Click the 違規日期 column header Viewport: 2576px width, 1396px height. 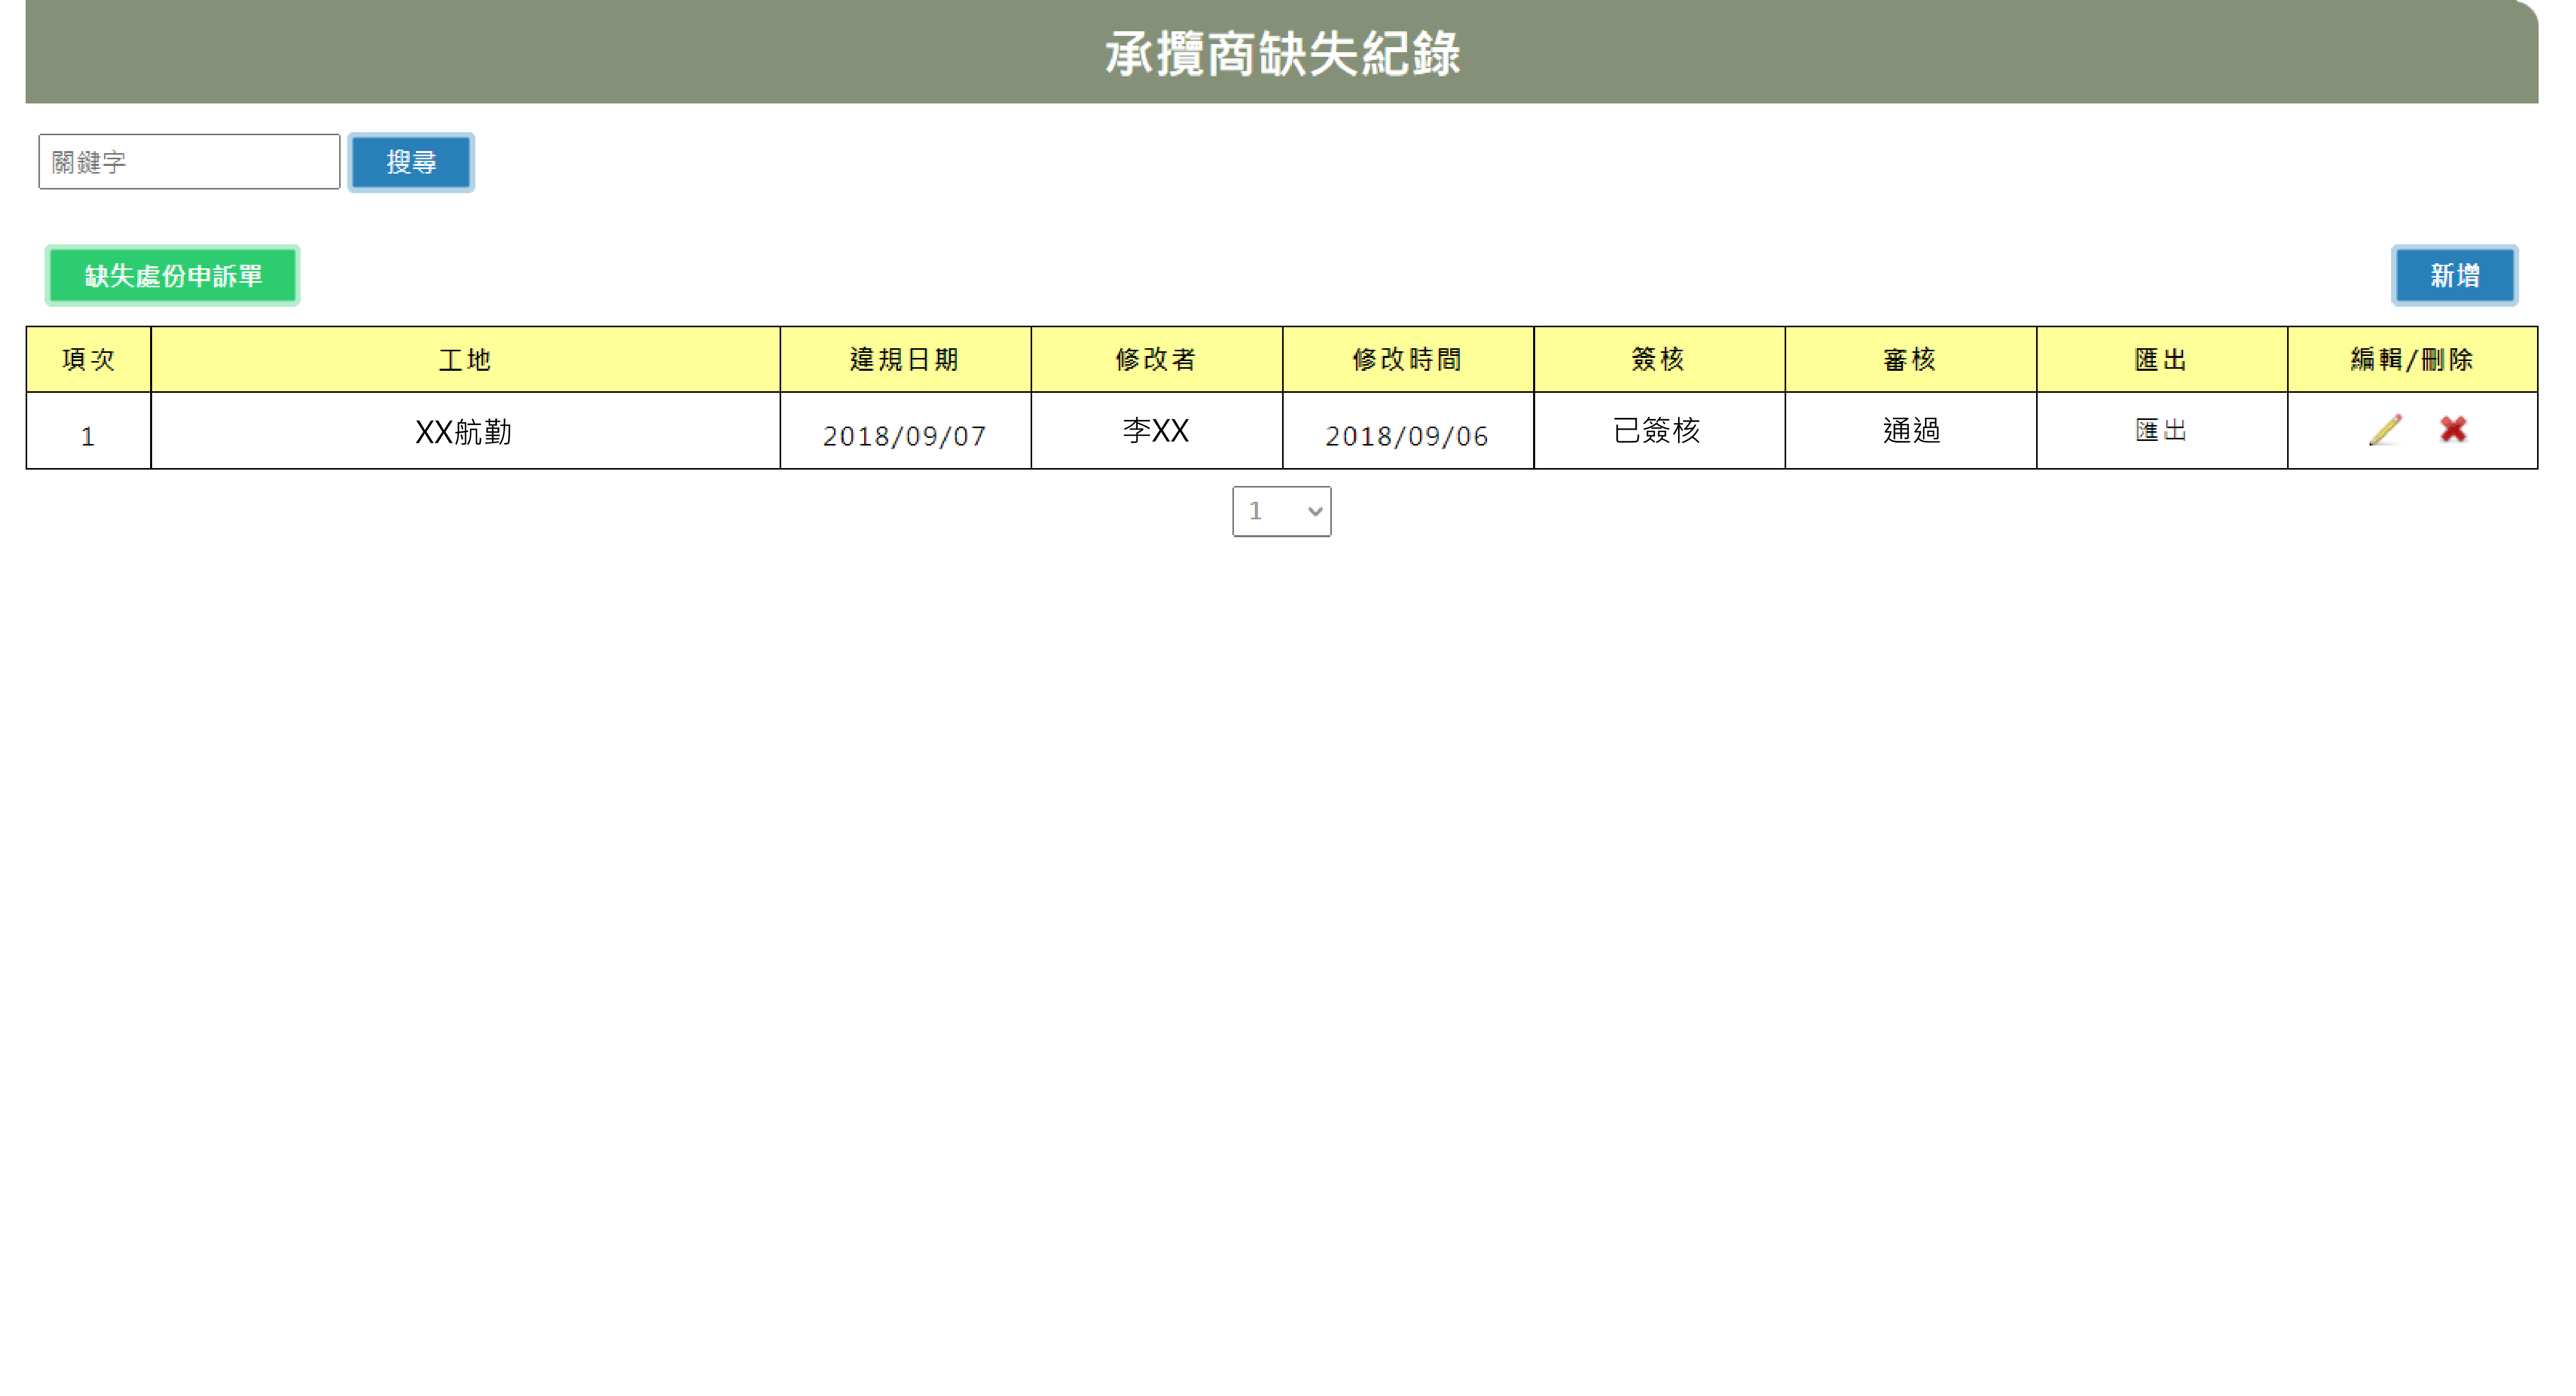[x=905, y=359]
